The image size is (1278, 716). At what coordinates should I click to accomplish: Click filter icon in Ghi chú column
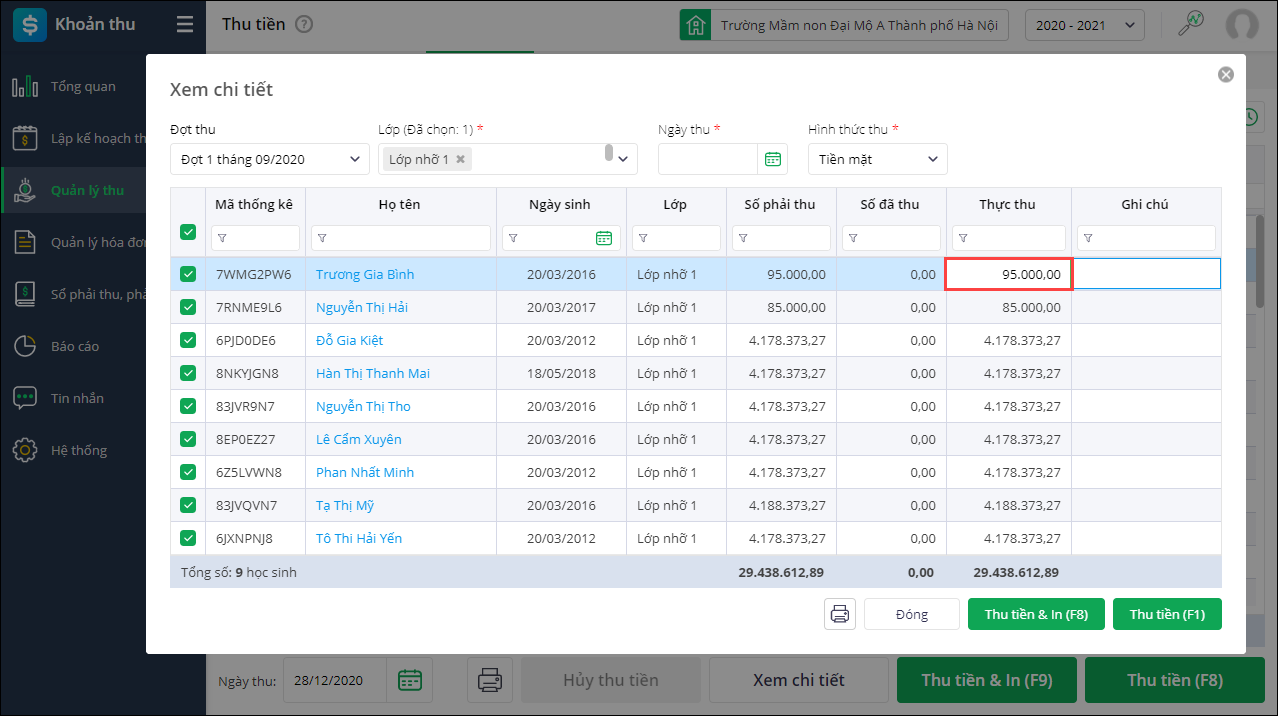click(1088, 238)
